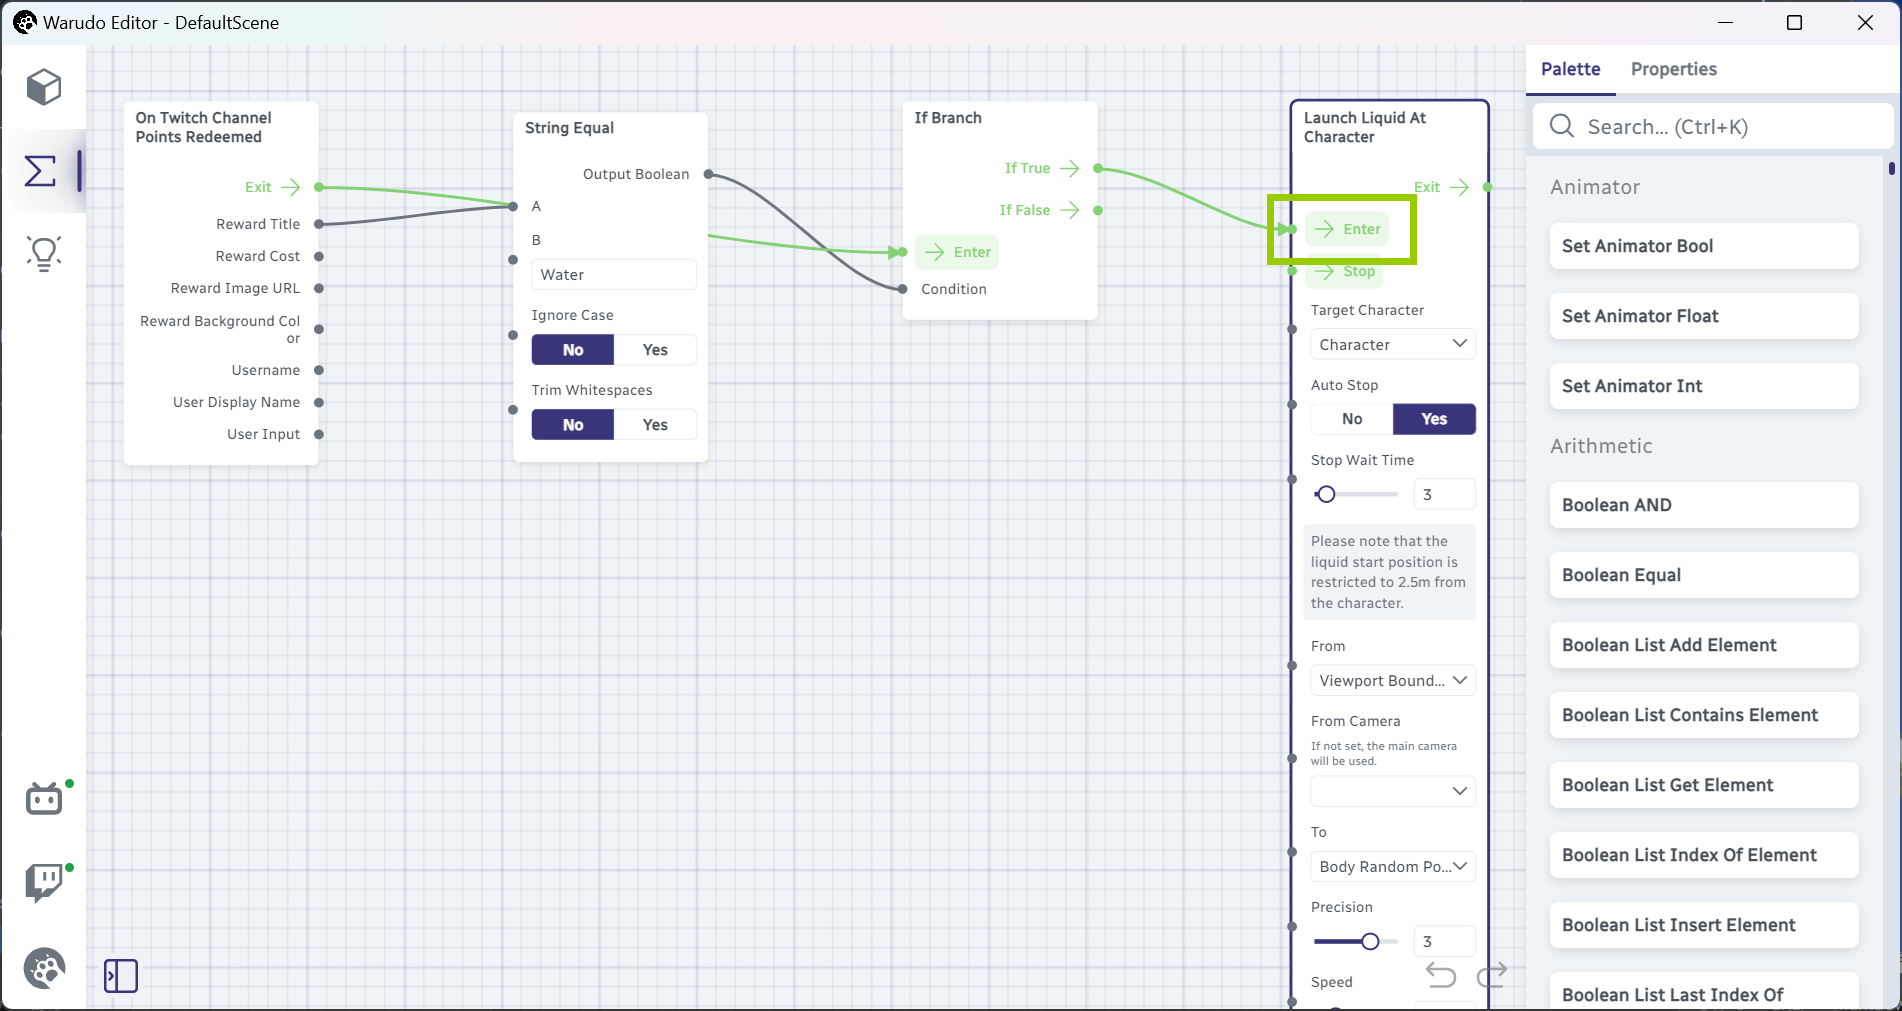Select the Set Animator Int node

[1704, 386]
